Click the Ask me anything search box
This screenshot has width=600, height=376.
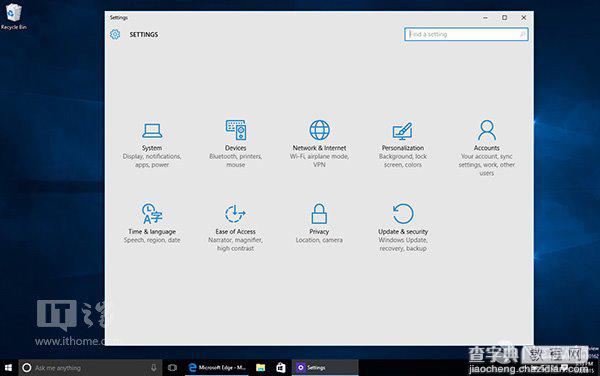pos(91,368)
